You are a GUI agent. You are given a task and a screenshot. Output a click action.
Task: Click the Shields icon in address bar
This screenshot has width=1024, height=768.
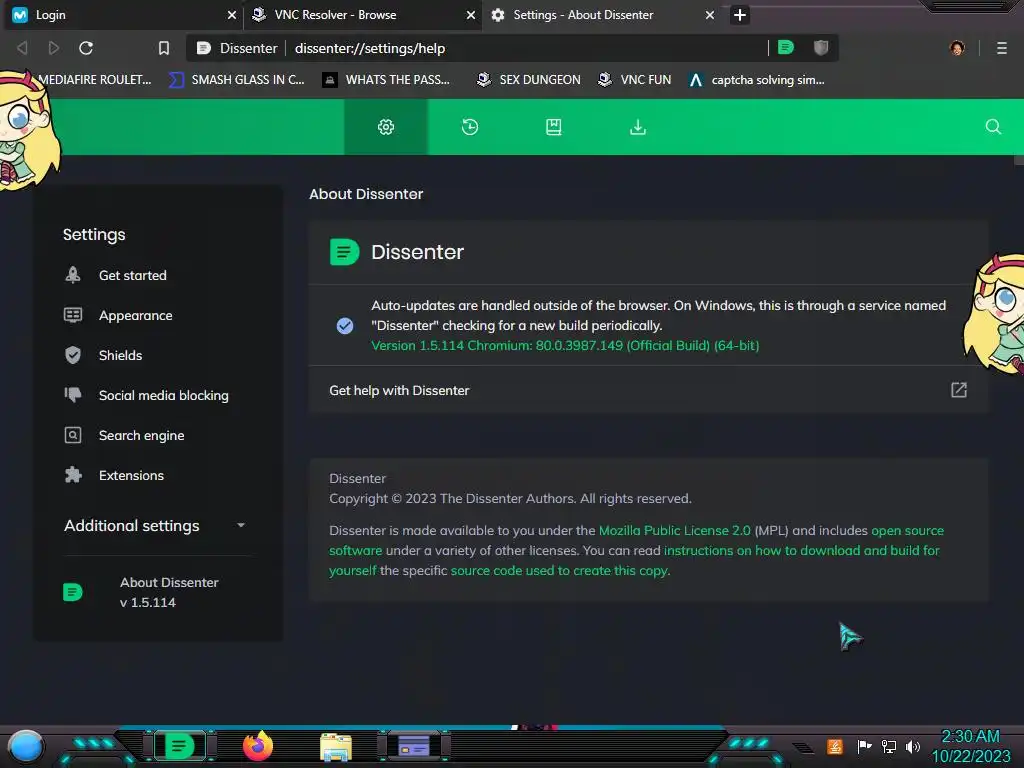[x=821, y=48]
